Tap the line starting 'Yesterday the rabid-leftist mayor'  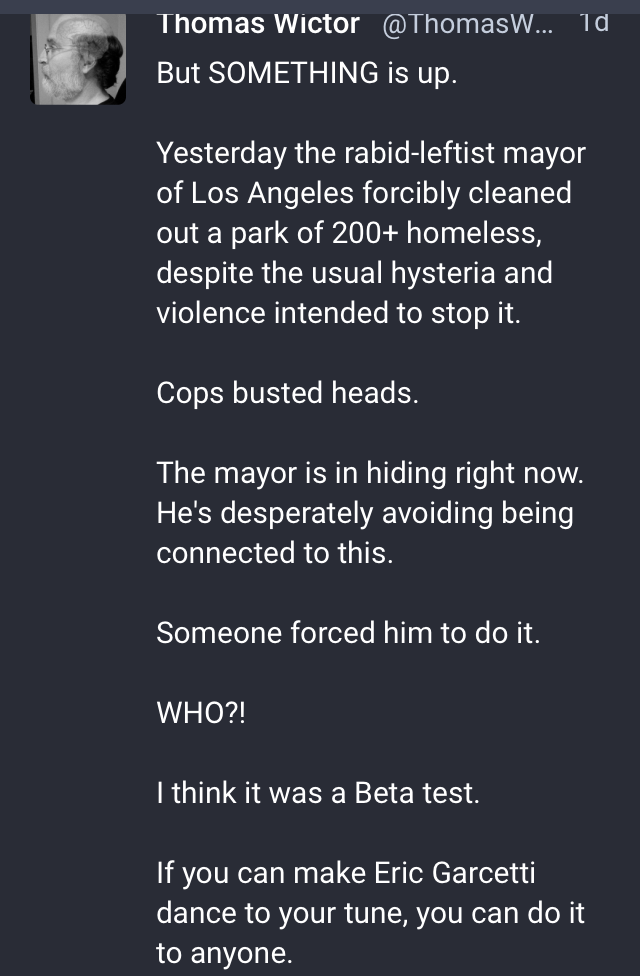[x=371, y=152]
